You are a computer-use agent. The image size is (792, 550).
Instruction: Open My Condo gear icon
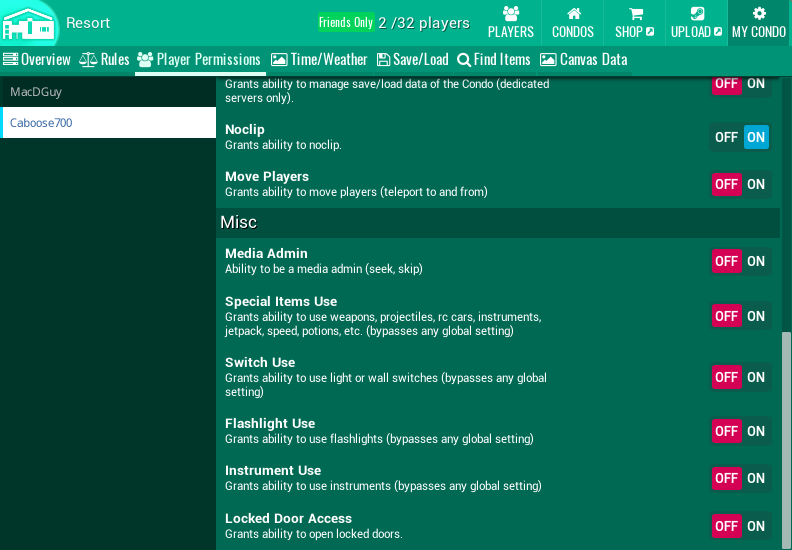pyautogui.click(x=759, y=13)
